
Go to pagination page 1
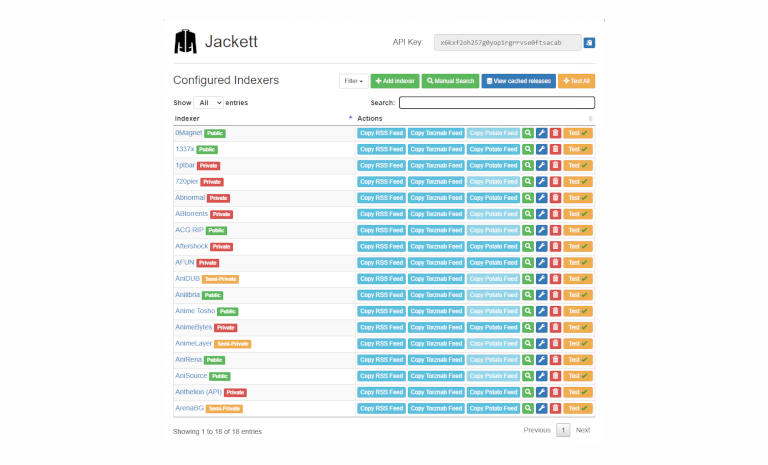563,430
